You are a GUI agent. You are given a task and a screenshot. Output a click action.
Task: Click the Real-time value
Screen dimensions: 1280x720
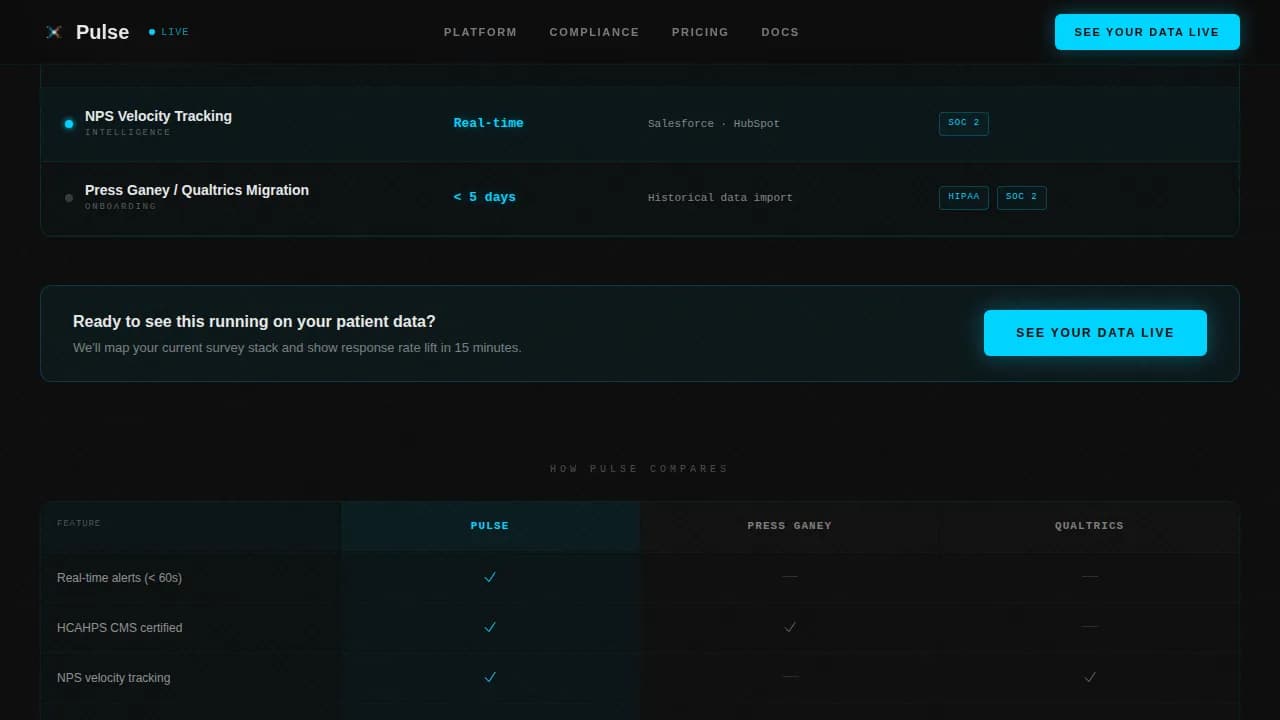coord(488,123)
